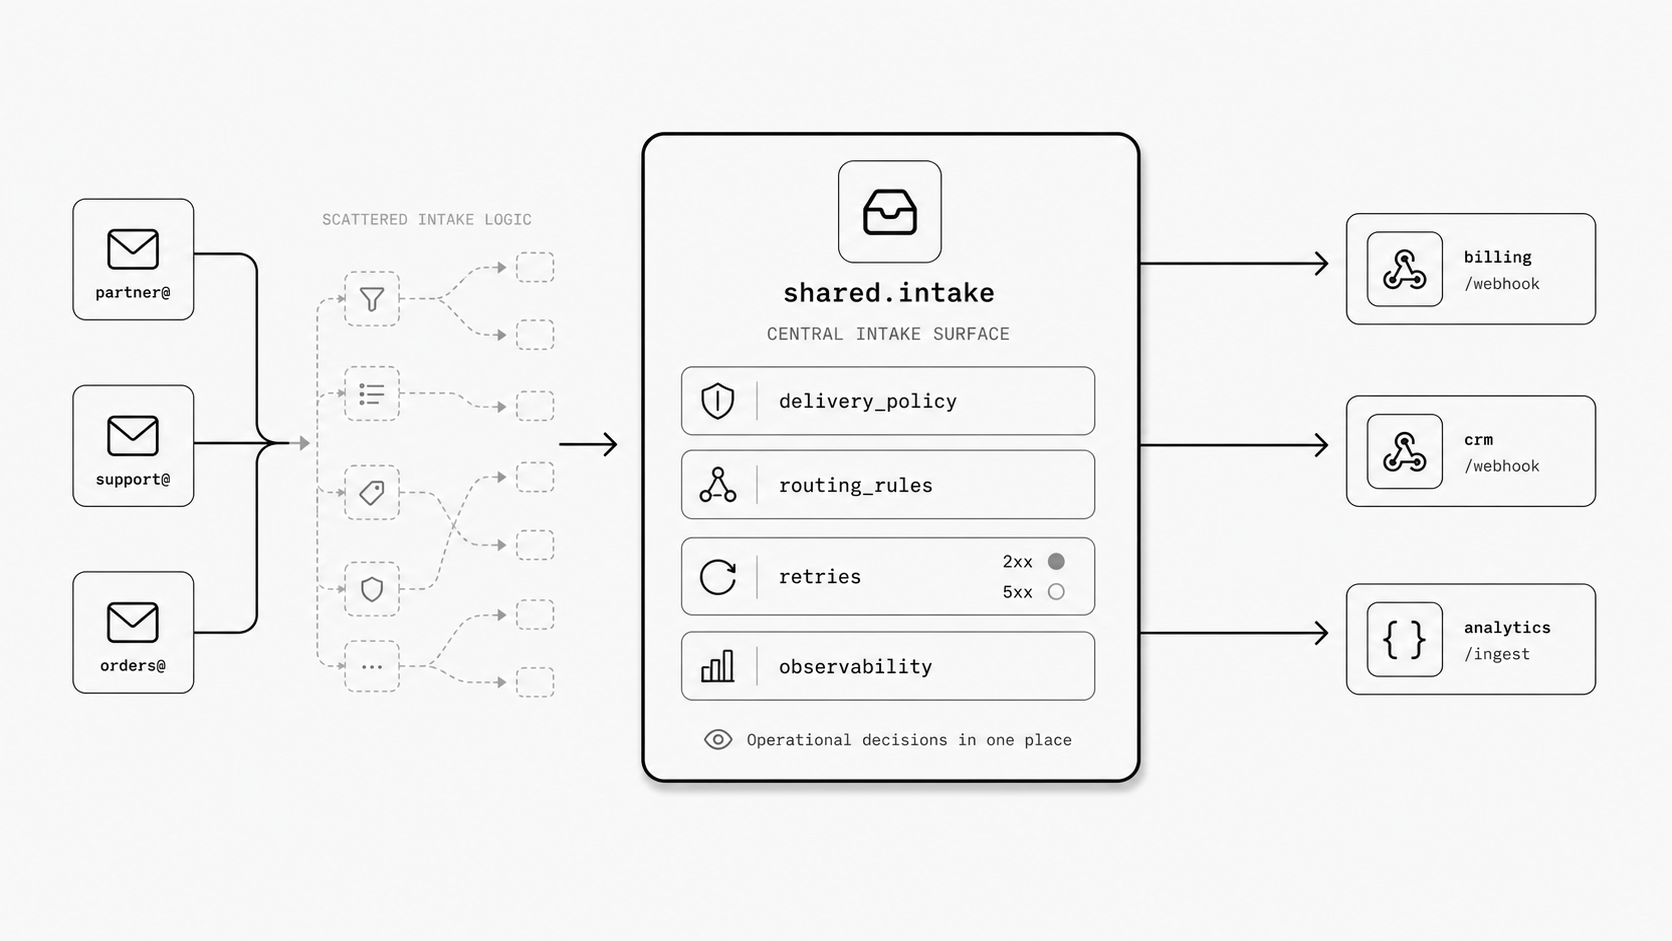Select the analytics /ingest destination card
This screenshot has height=941, width=1672.
point(1471,639)
